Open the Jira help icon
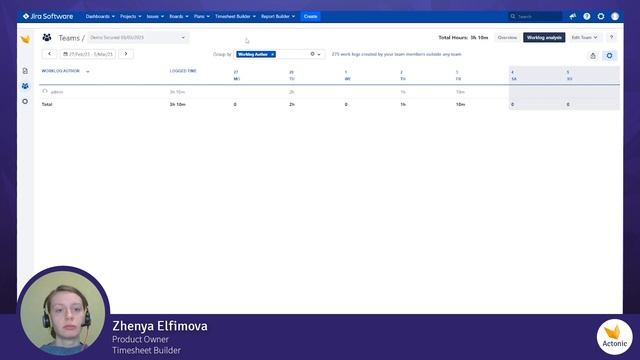Viewport: 640px width, 360px height. [x=587, y=16]
